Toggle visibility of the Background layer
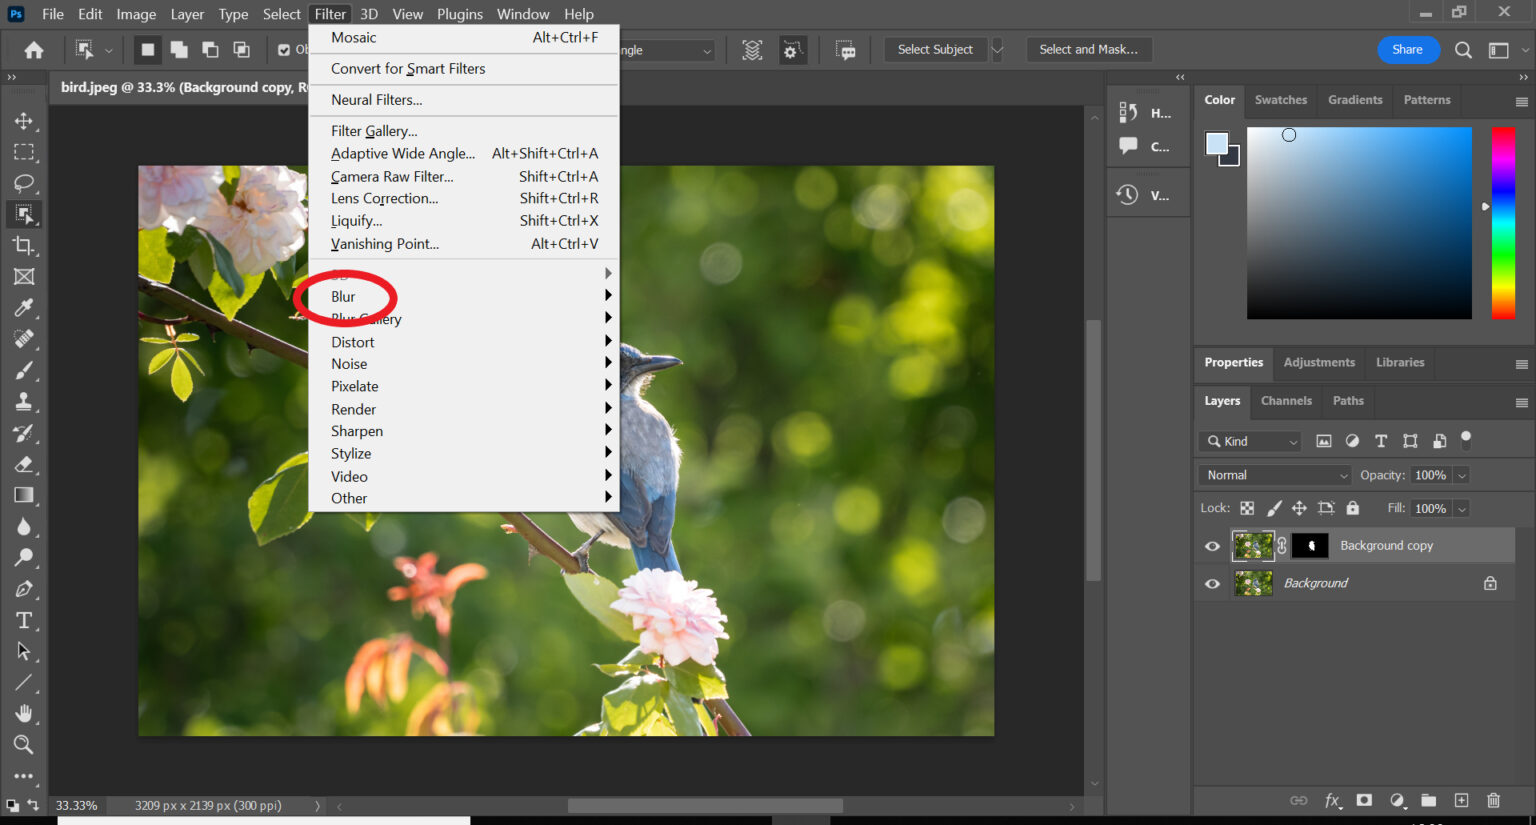Viewport: 1536px width, 825px height. pos(1211,583)
